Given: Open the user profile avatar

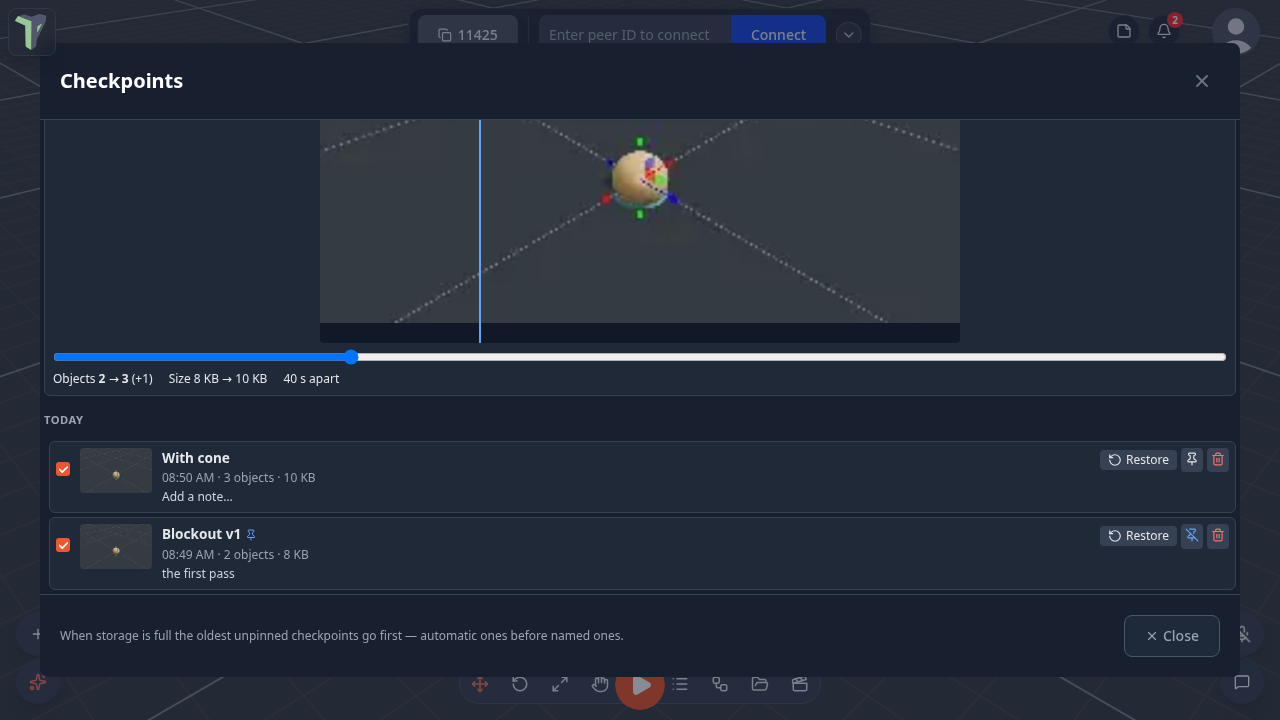Looking at the screenshot, I should (x=1236, y=32).
